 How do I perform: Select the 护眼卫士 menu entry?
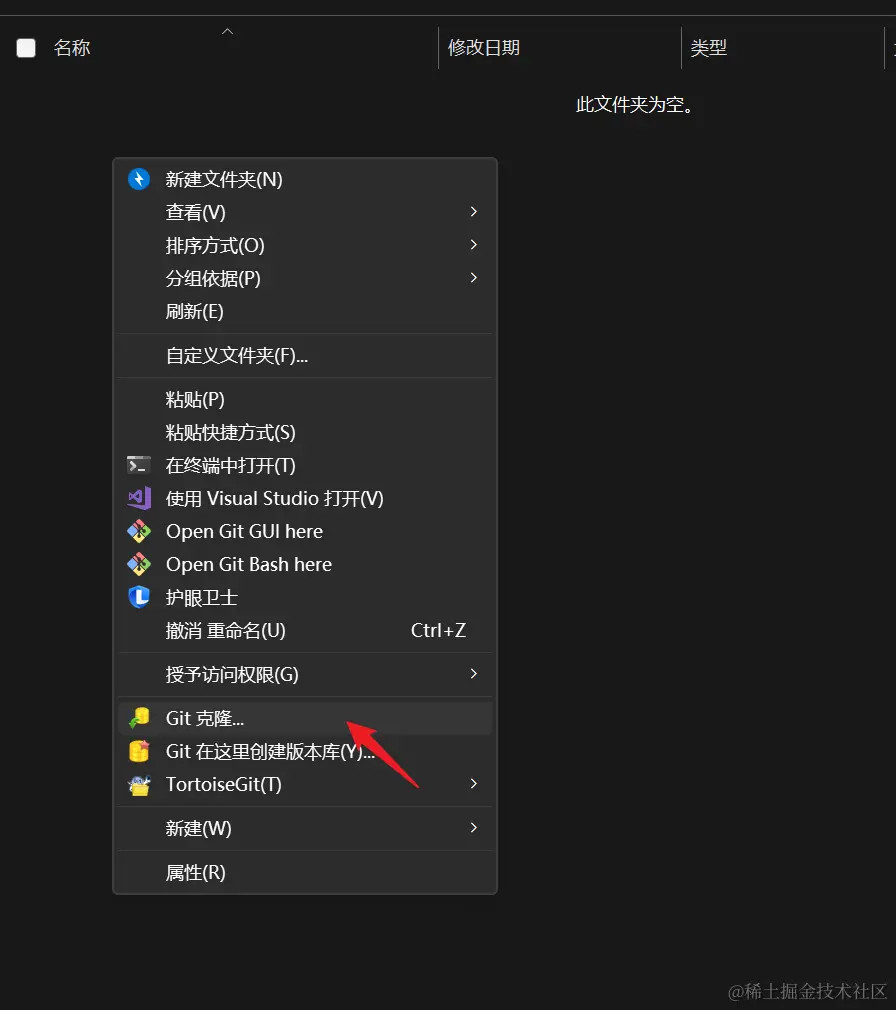pyautogui.click(x=305, y=597)
